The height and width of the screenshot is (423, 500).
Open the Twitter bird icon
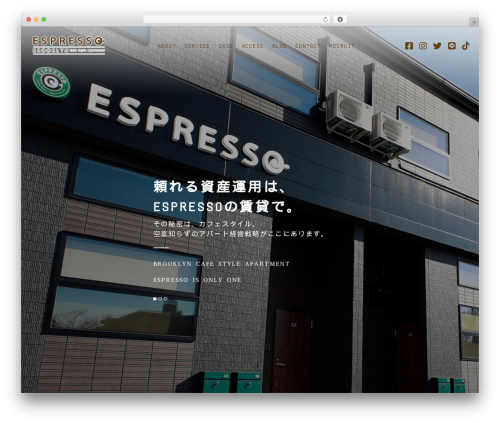tap(437, 46)
